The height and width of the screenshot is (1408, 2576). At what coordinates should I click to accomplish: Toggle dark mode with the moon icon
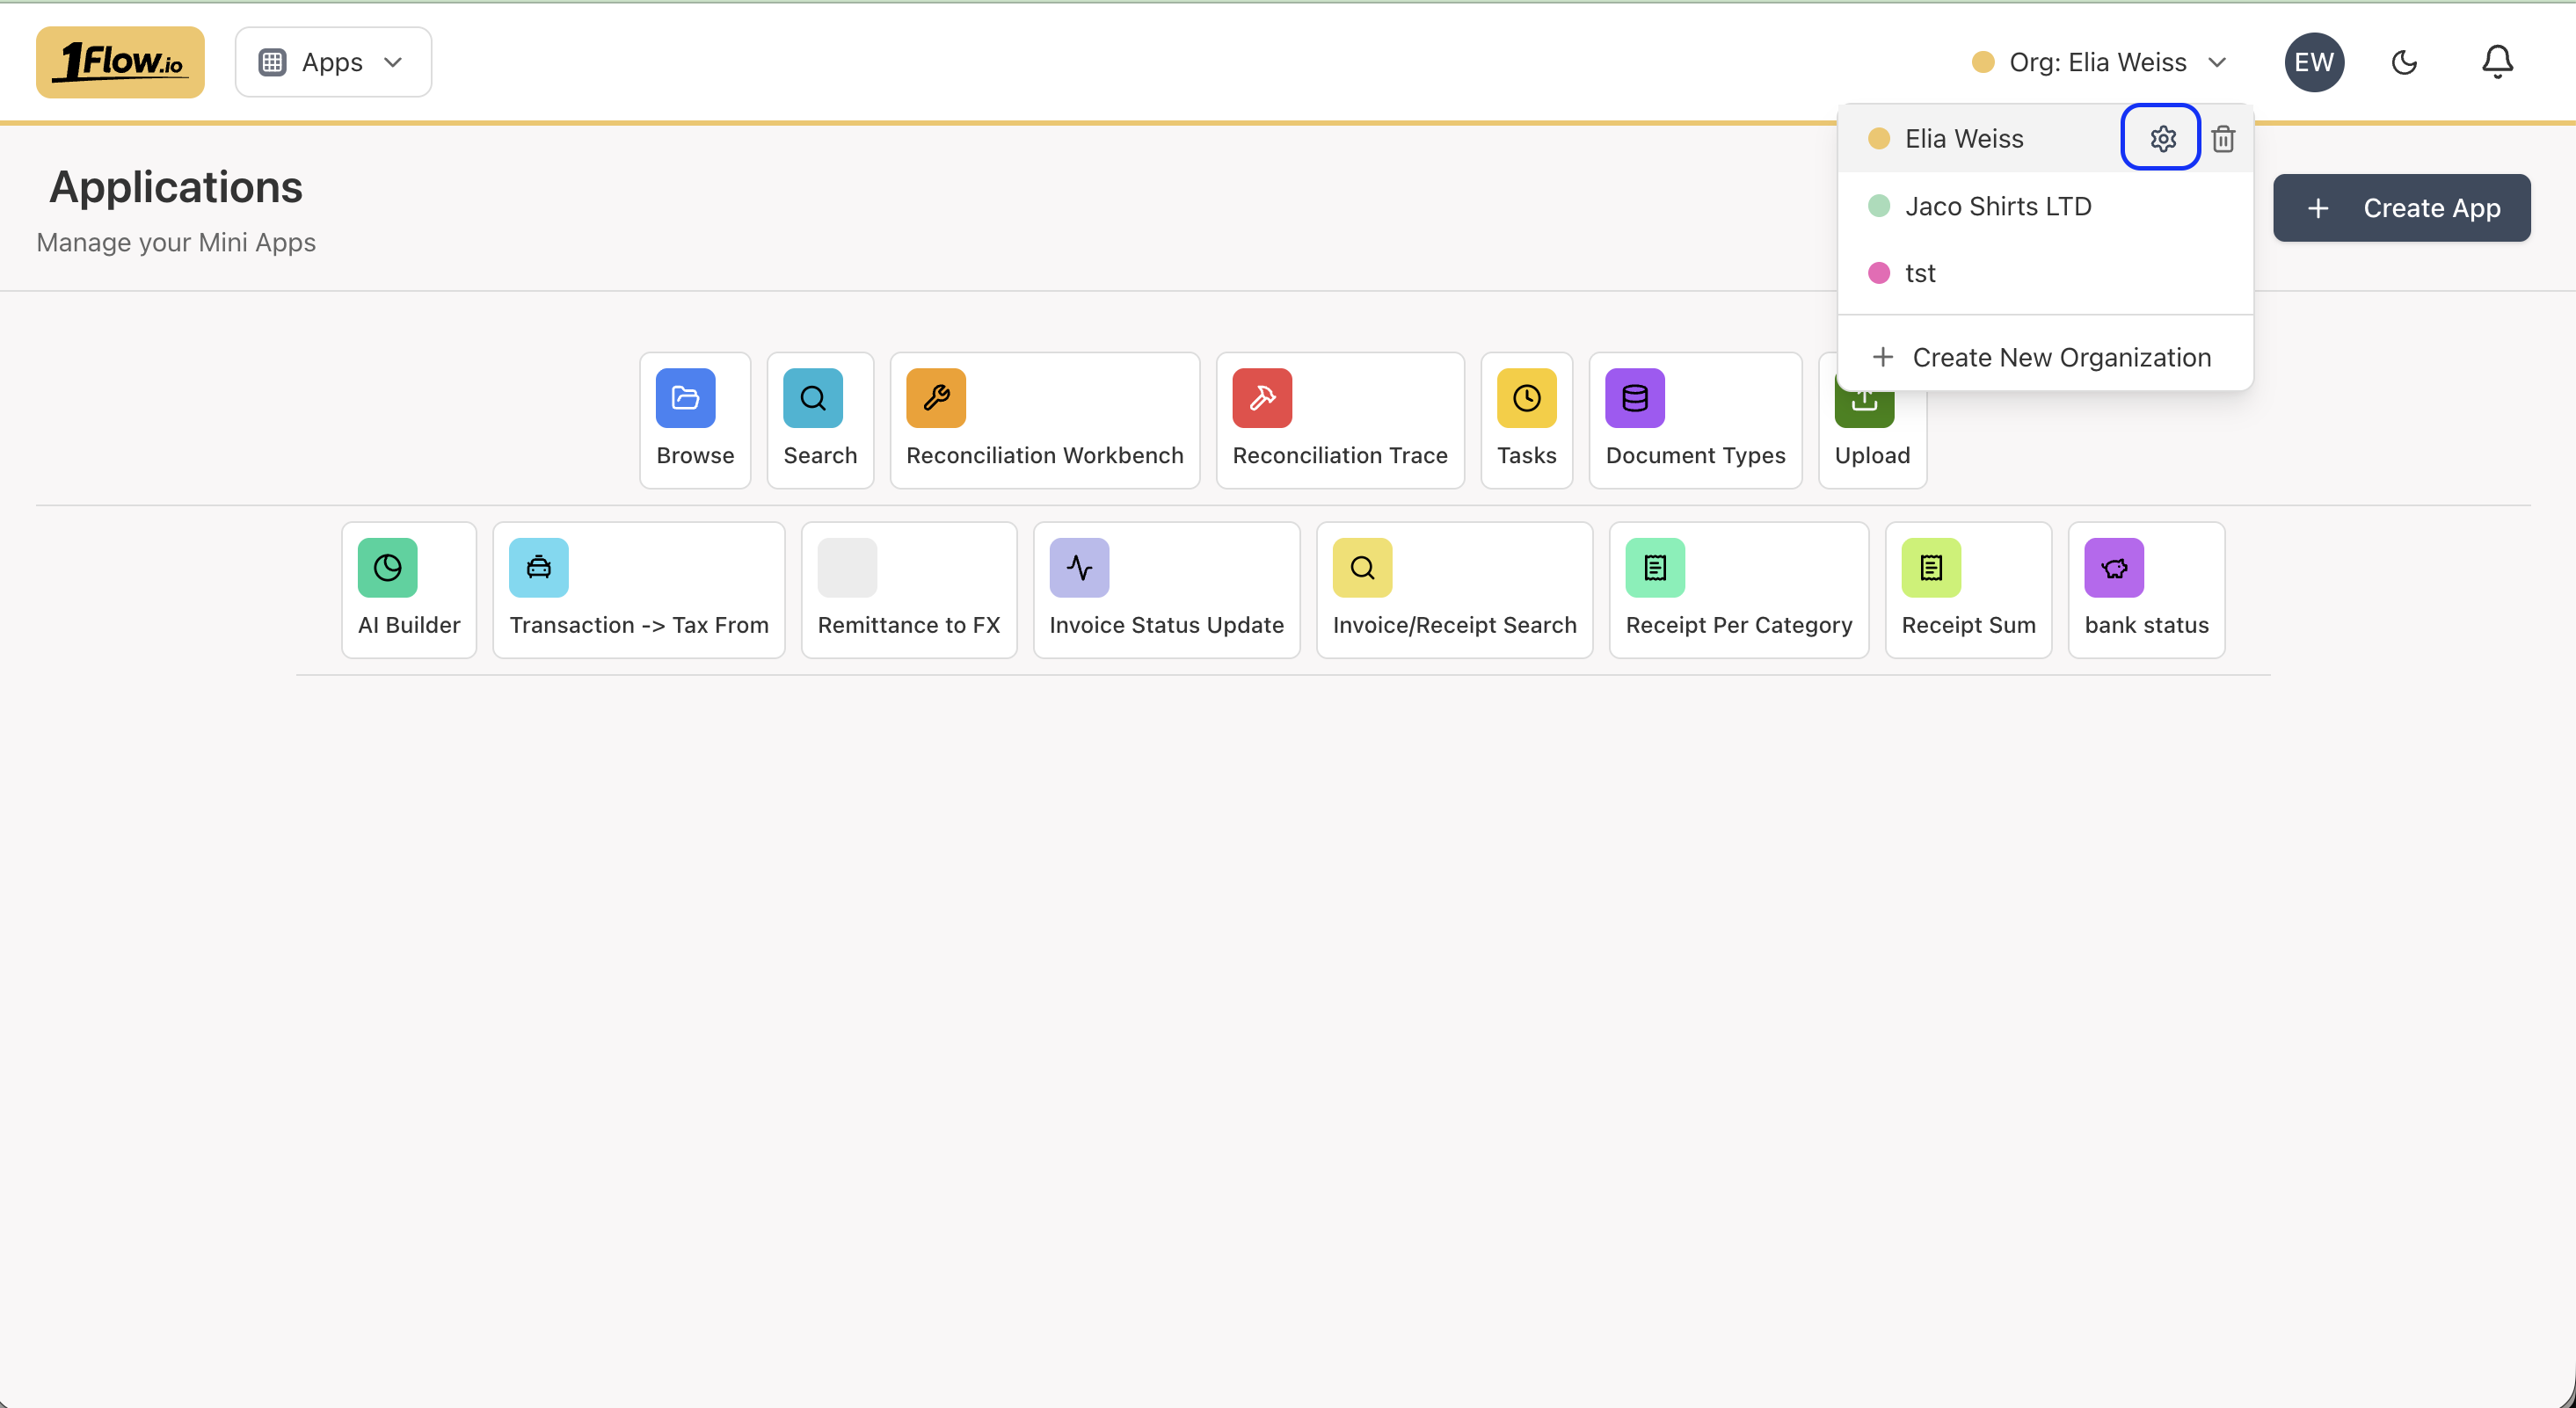point(2404,62)
